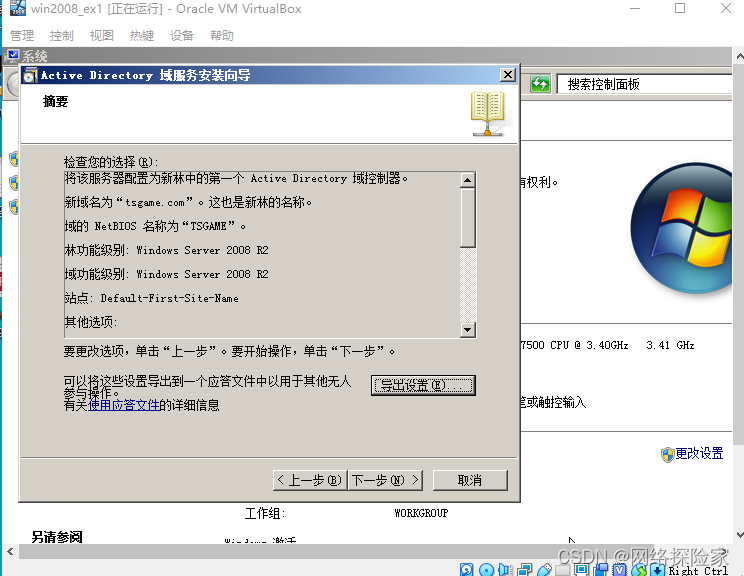Close the Active Directory wizard dialog
Image resolution: width=744 pixels, height=576 pixels.
pos(508,74)
